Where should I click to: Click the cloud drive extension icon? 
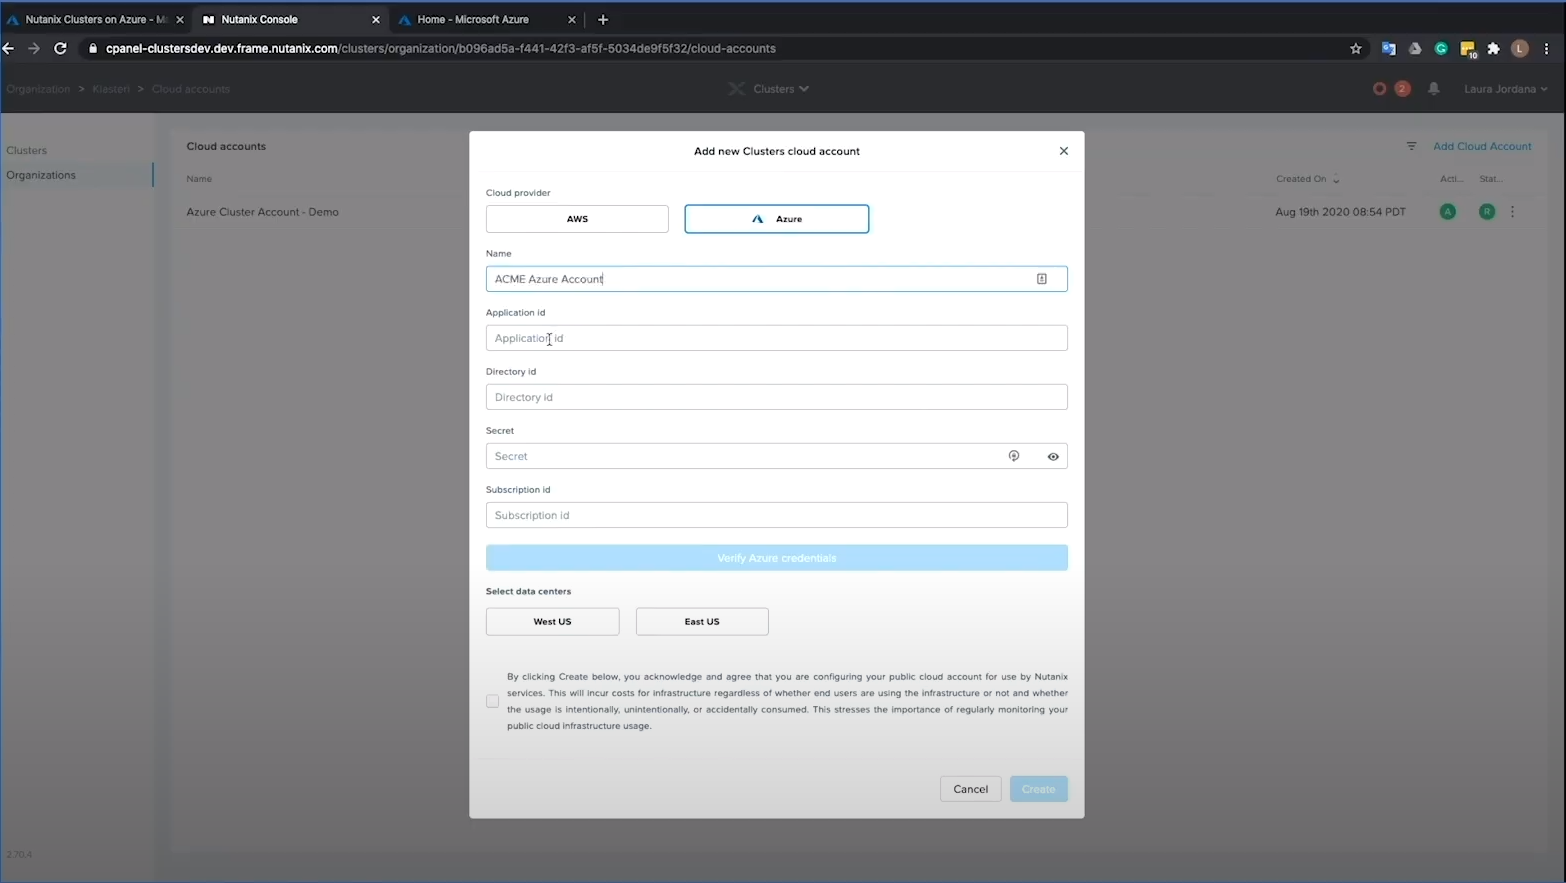coord(1415,48)
